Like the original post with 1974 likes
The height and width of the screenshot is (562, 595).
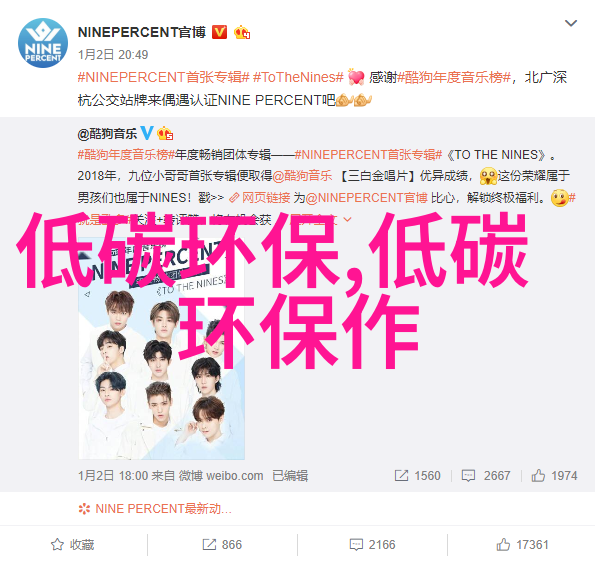tap(554, 475)
